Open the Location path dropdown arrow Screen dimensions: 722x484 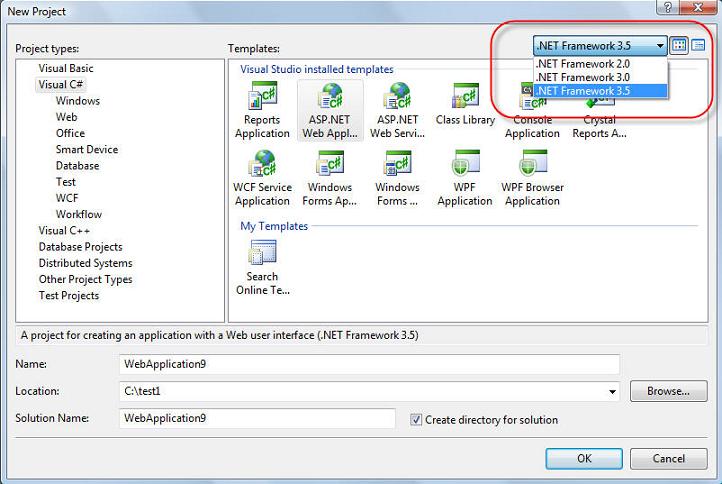coord(612,391)
